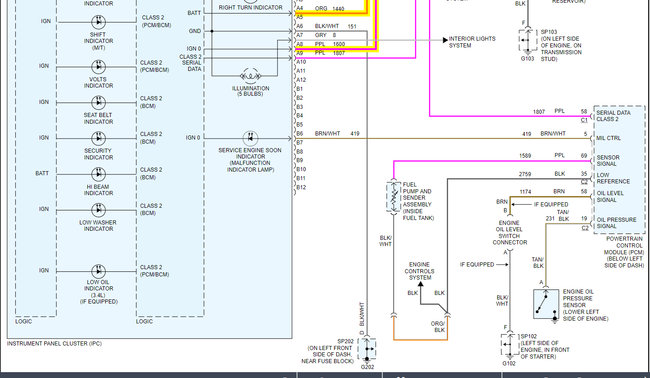Click the 'INSTRUMENT PANEL CLUSTER (IPC)' label

point(54,344)
